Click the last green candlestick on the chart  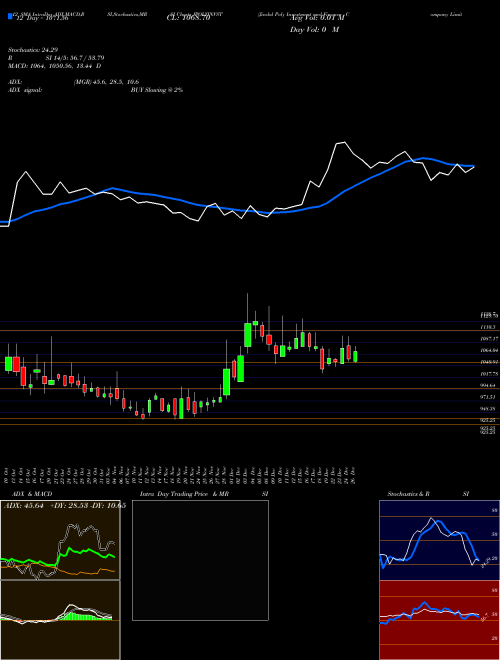click(x=356, y=357)
